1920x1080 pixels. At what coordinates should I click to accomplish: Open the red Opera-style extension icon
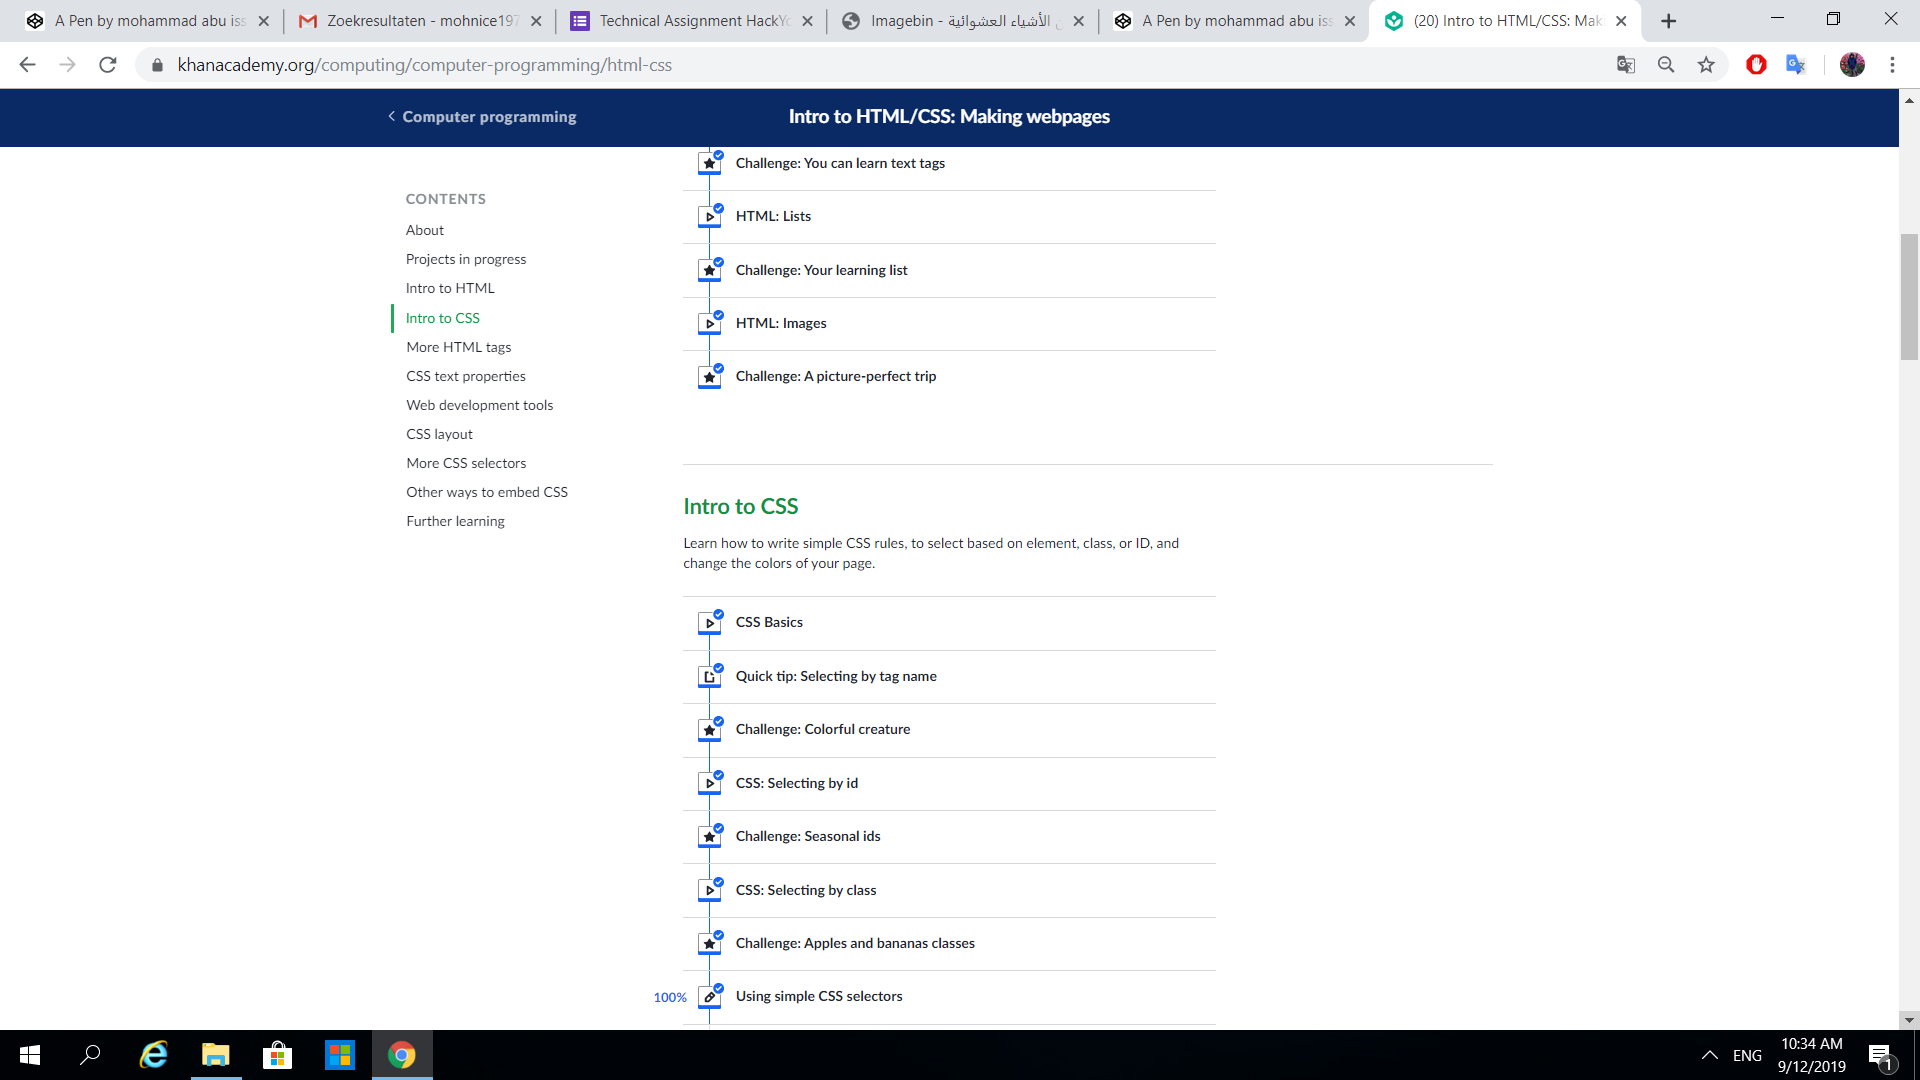(1756, 65)
